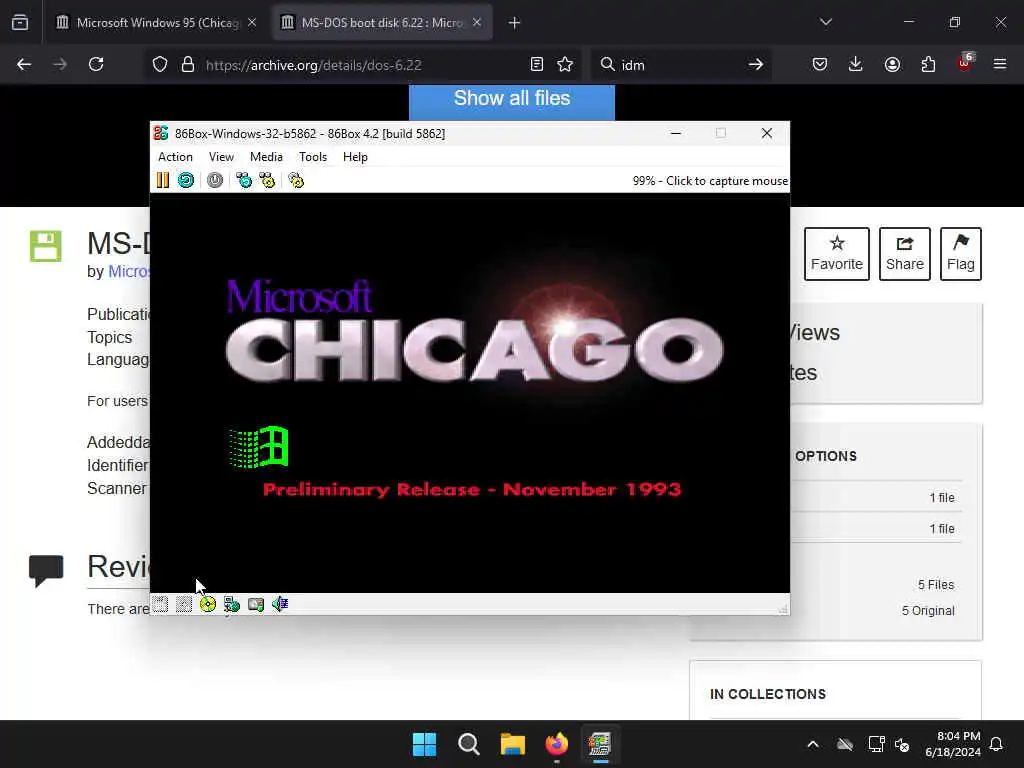Click the sound status bar icon
The height and width of the screenshot is (768, 1024).
pos(280,604)
